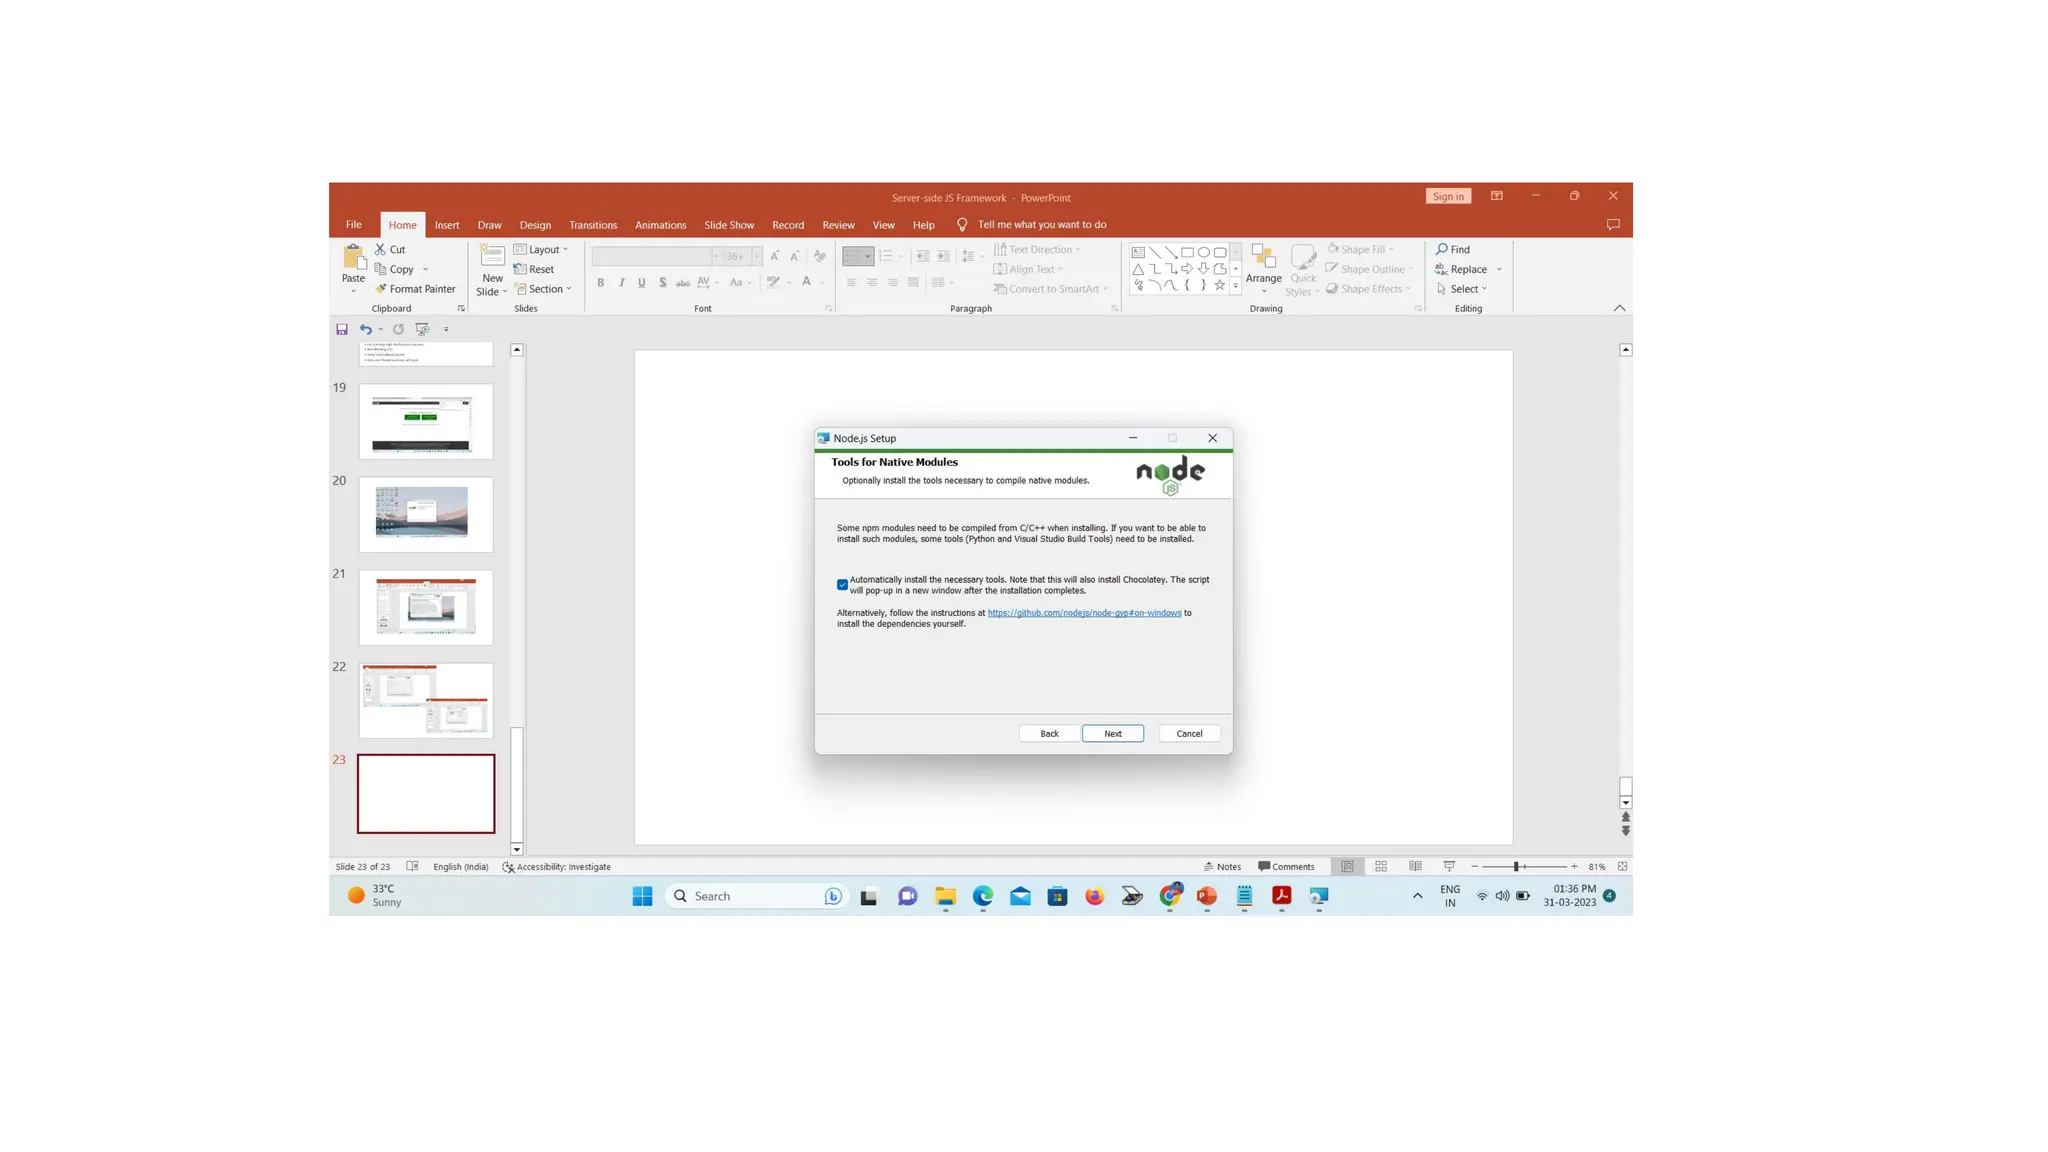The height and width of the screenshot is (1152, 2048).
Task: Undo the last action via the arrow icon
Action: pos(366,329)
